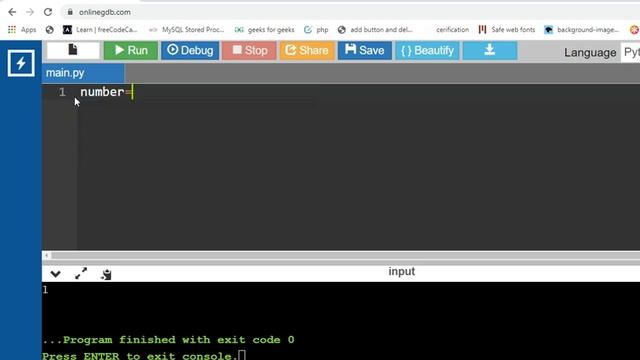Expand console to fullscreen with arrows icon
Image resolution: width=640 pixels, height=360 pixels.
(x=81, y=273)
